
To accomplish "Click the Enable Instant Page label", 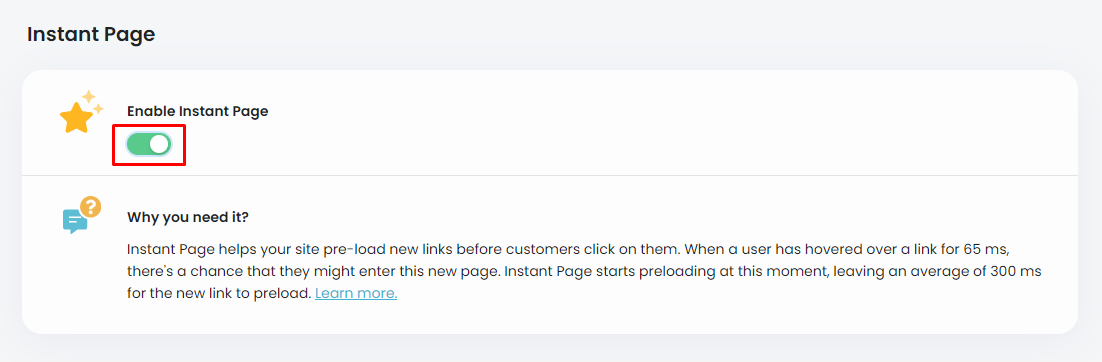I will [x=197, y=111].
